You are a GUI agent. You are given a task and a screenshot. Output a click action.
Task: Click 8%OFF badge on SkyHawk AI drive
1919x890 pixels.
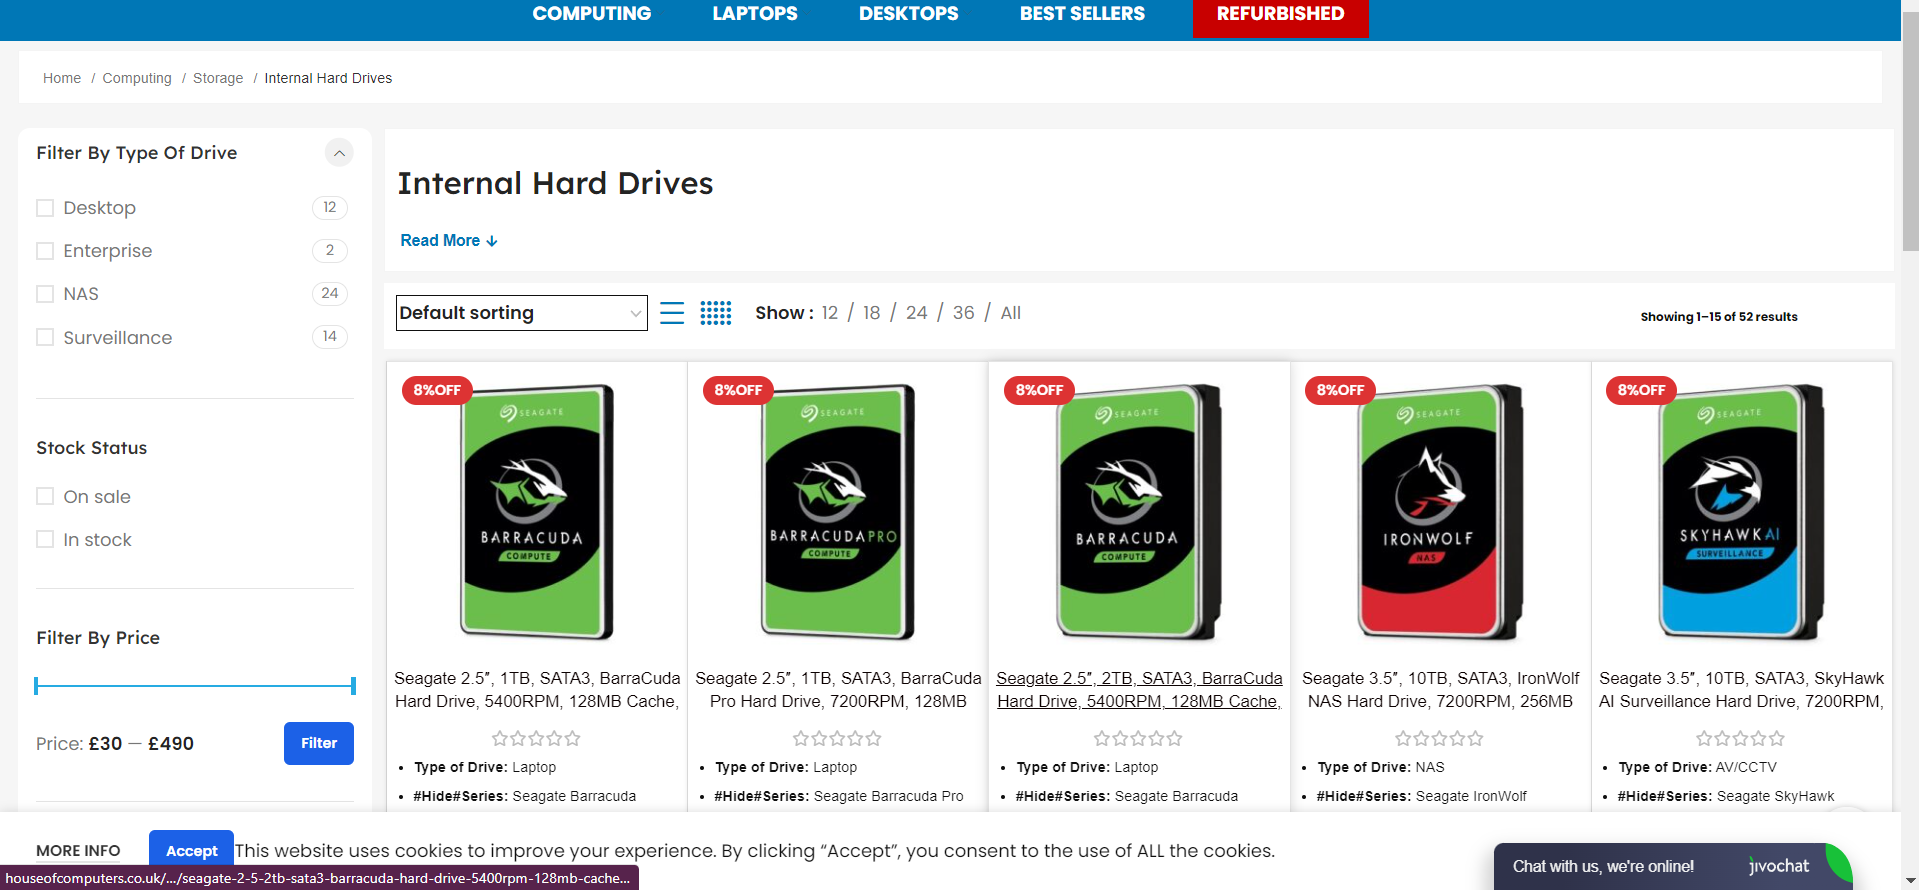[x=1641, y=390]
